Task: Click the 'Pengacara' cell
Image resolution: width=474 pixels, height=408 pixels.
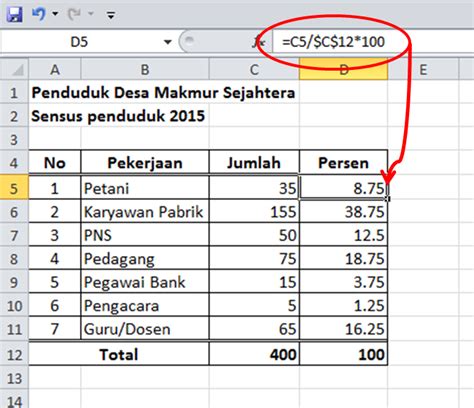Action: pyautogui.click(x=145, y=306)
